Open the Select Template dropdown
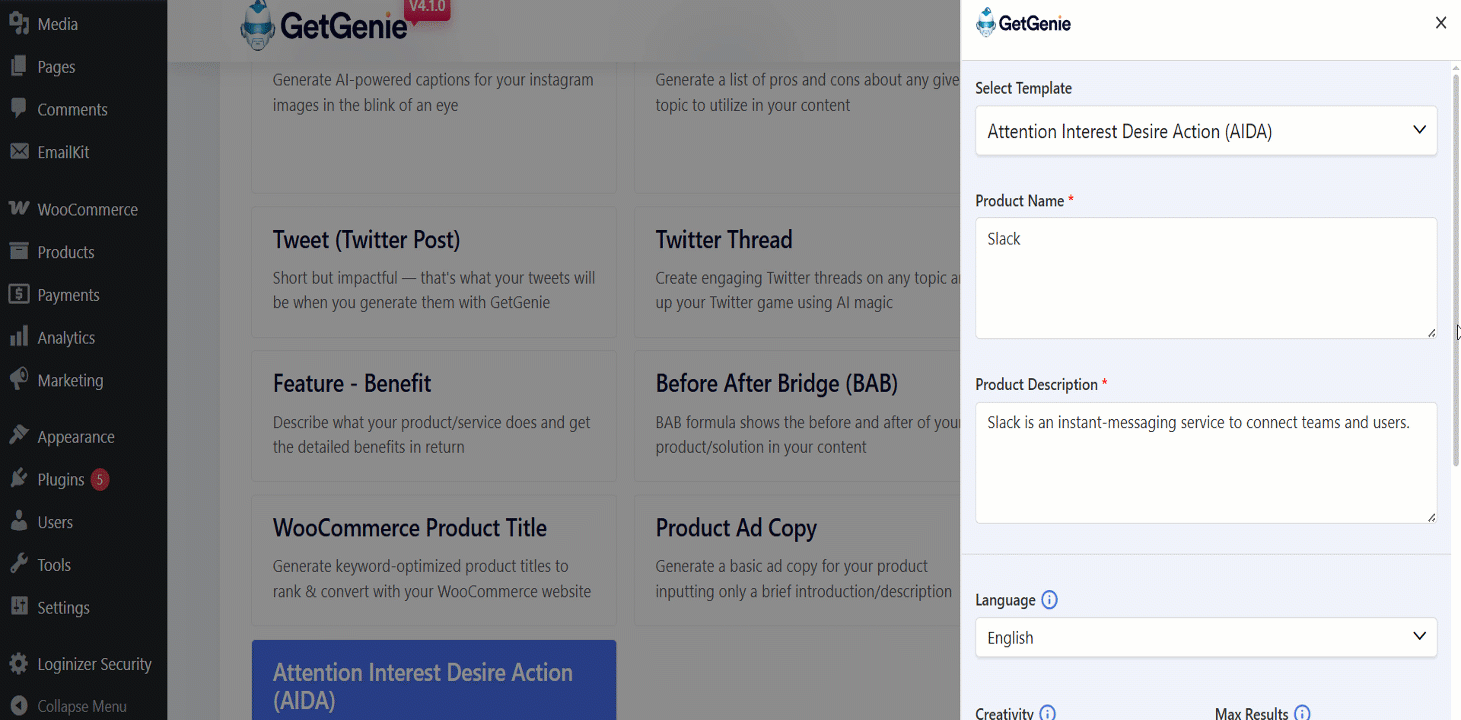This screenshot has height=720, width=1461. point(1206,131)
